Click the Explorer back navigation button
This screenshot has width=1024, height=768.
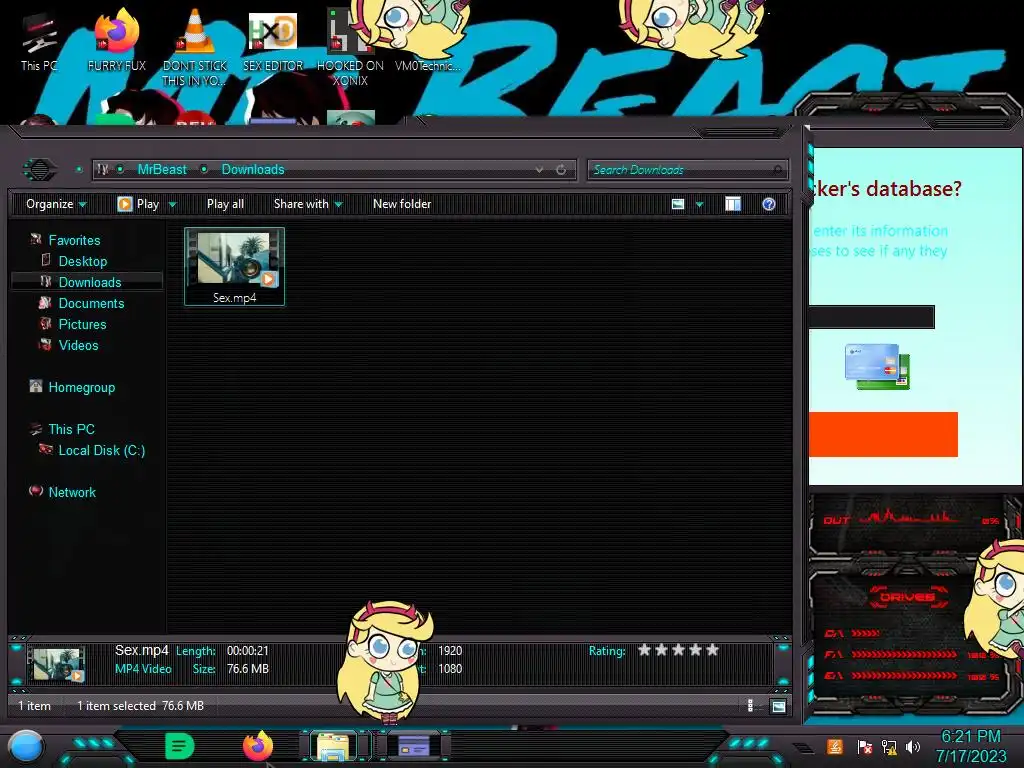(x=40, y=170)
